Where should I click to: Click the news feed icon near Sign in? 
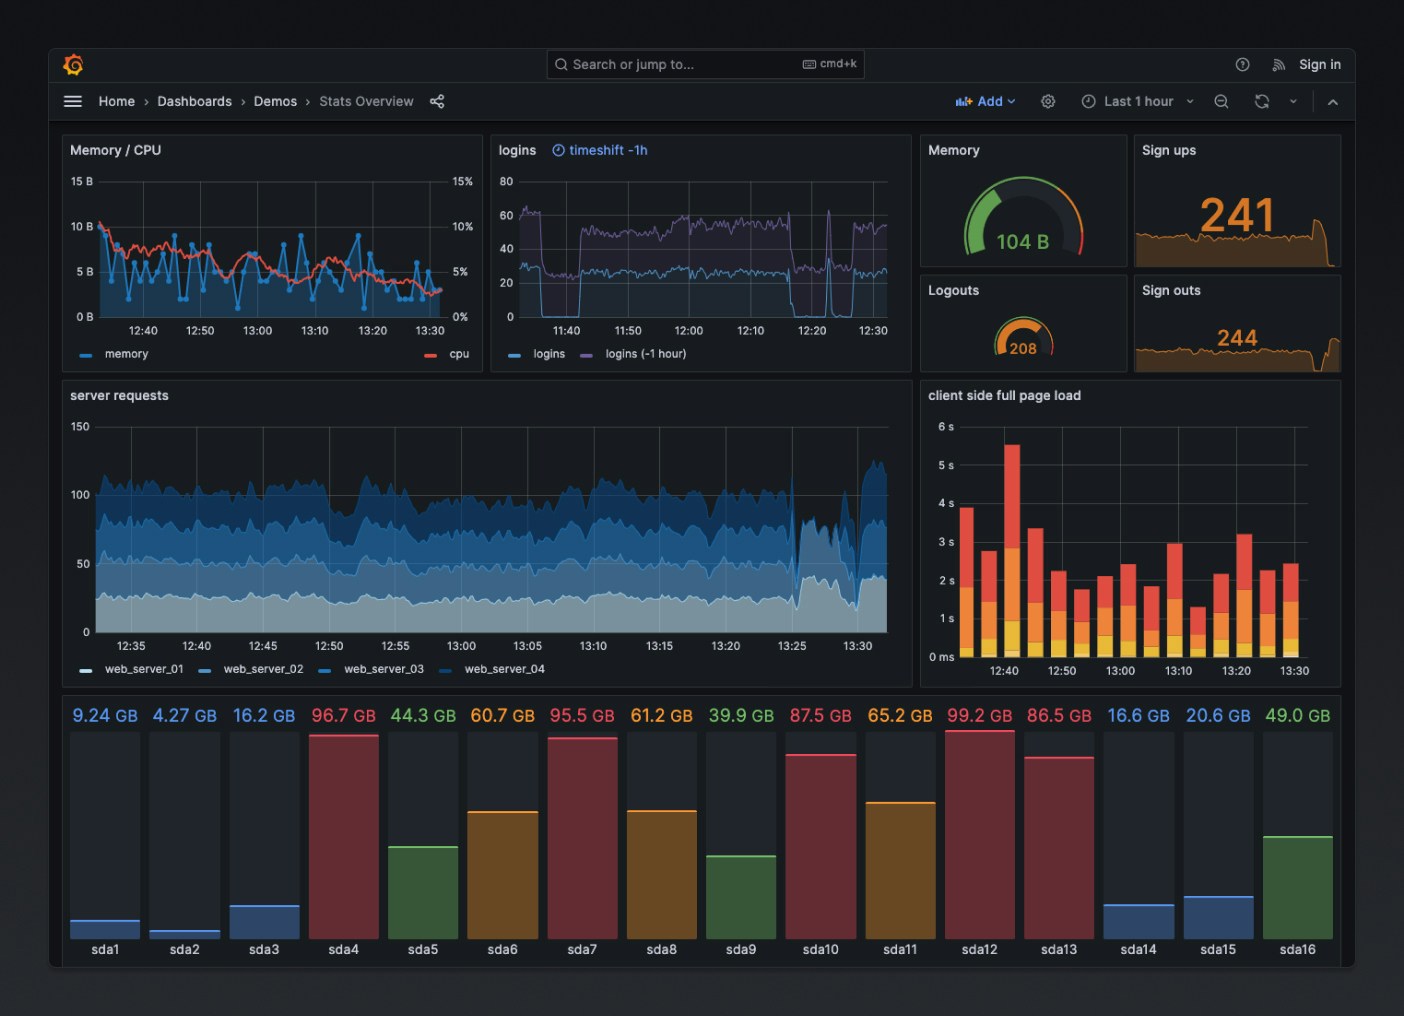(x=1278, y=63)
